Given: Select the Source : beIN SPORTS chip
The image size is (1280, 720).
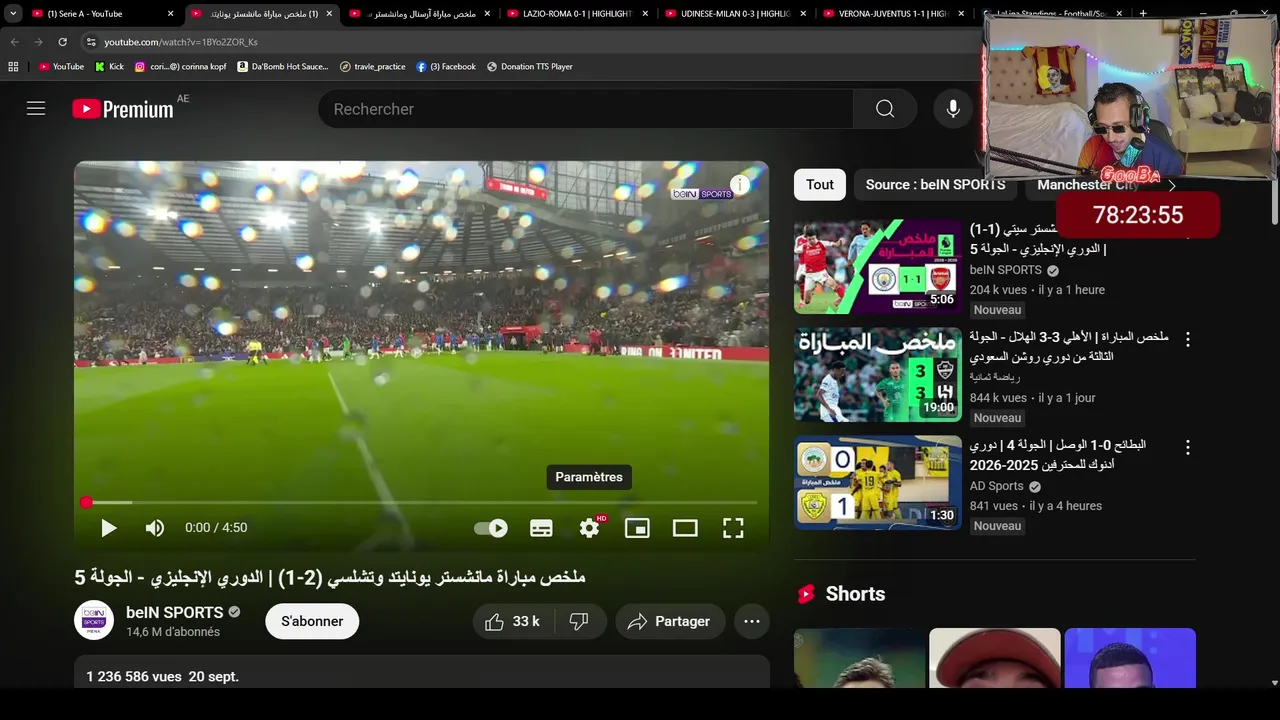Looking at the screenshot, I should point(935,185).
